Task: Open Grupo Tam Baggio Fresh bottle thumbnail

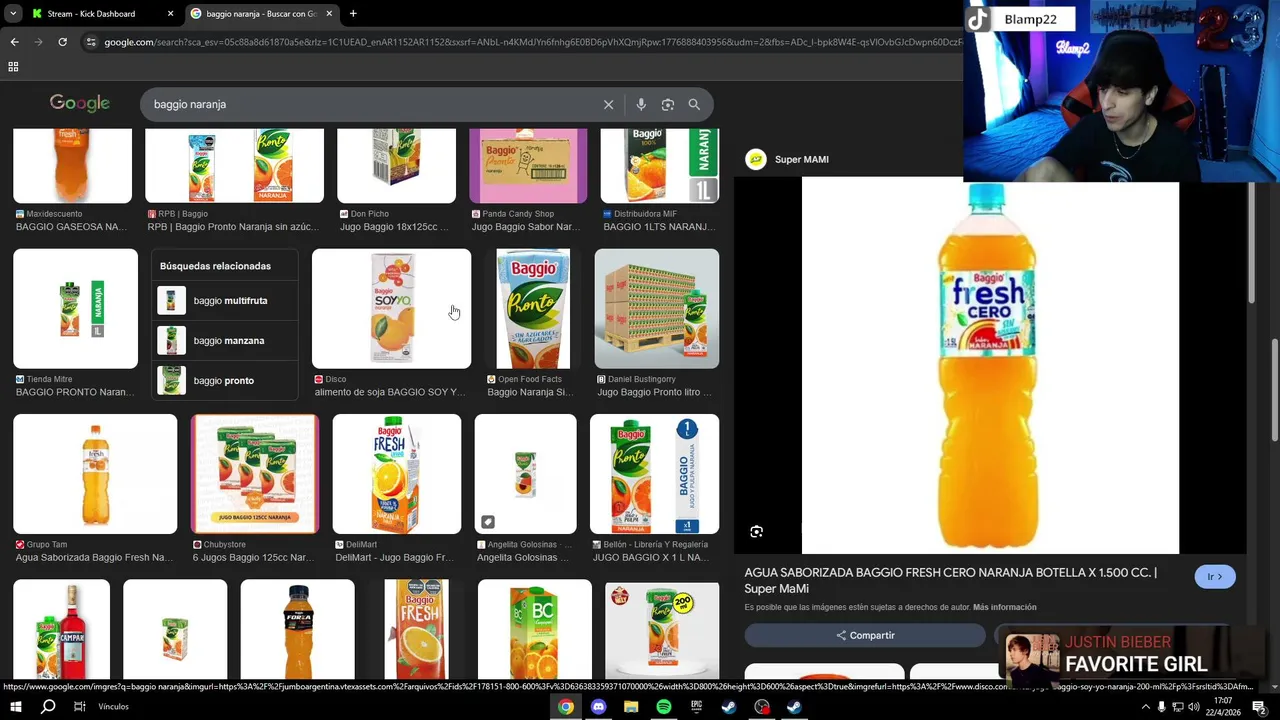Action: (x=95, y=474)
